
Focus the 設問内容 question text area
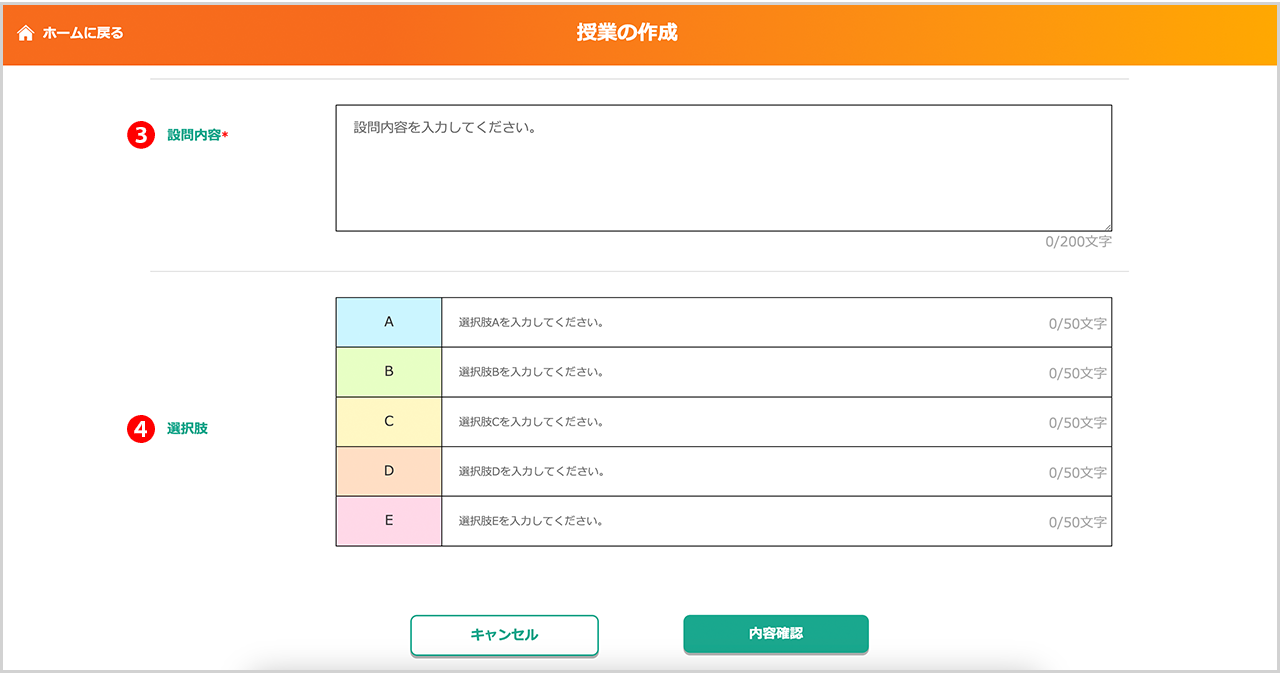[723, 168]
